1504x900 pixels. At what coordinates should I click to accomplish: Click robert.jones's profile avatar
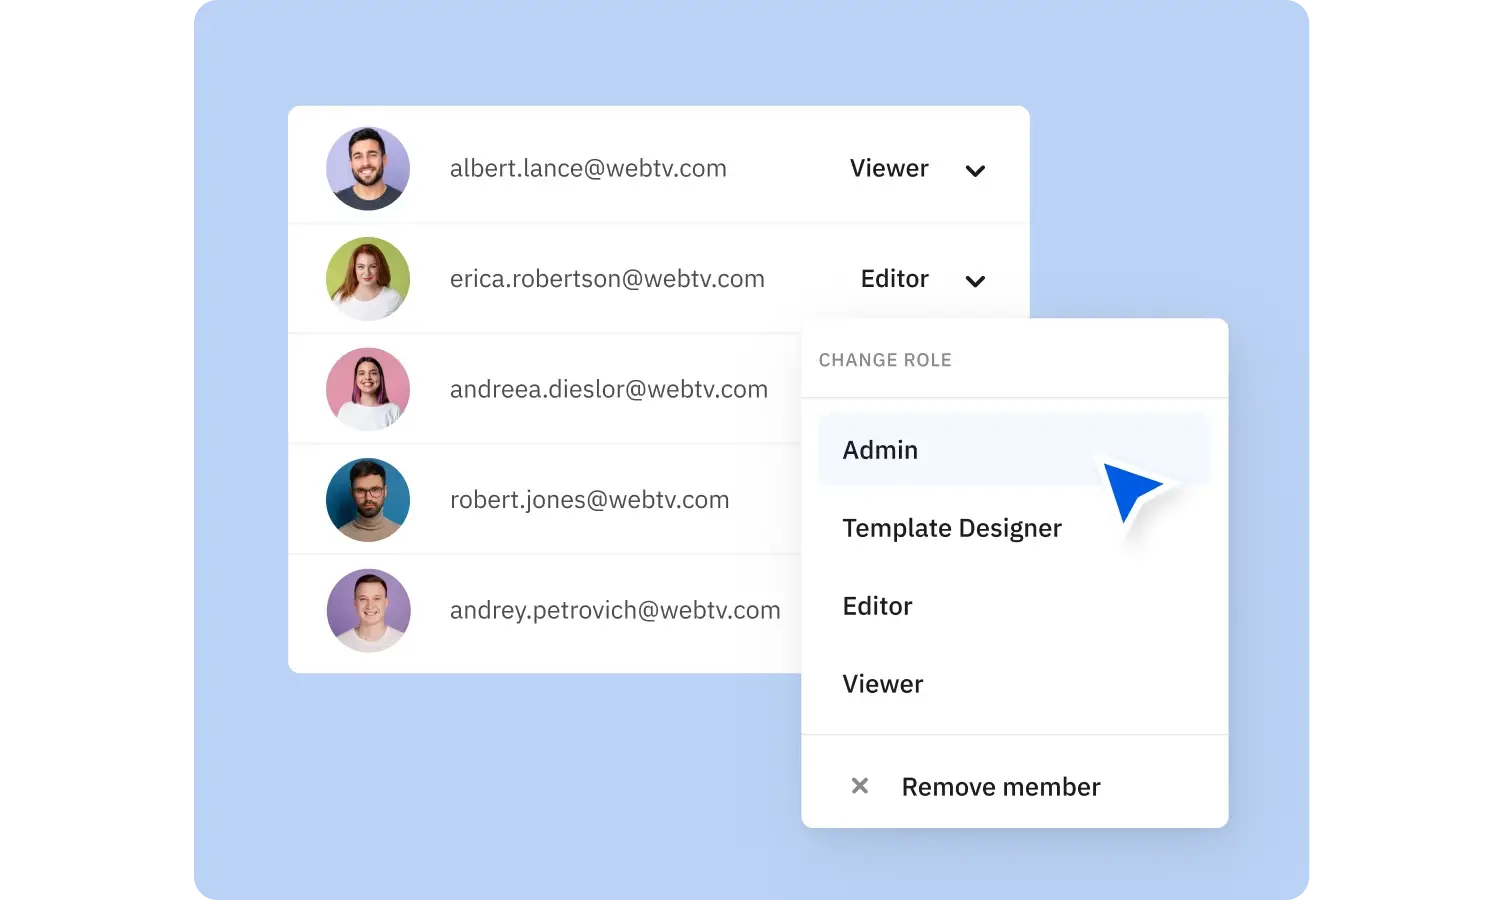(368, 499)
